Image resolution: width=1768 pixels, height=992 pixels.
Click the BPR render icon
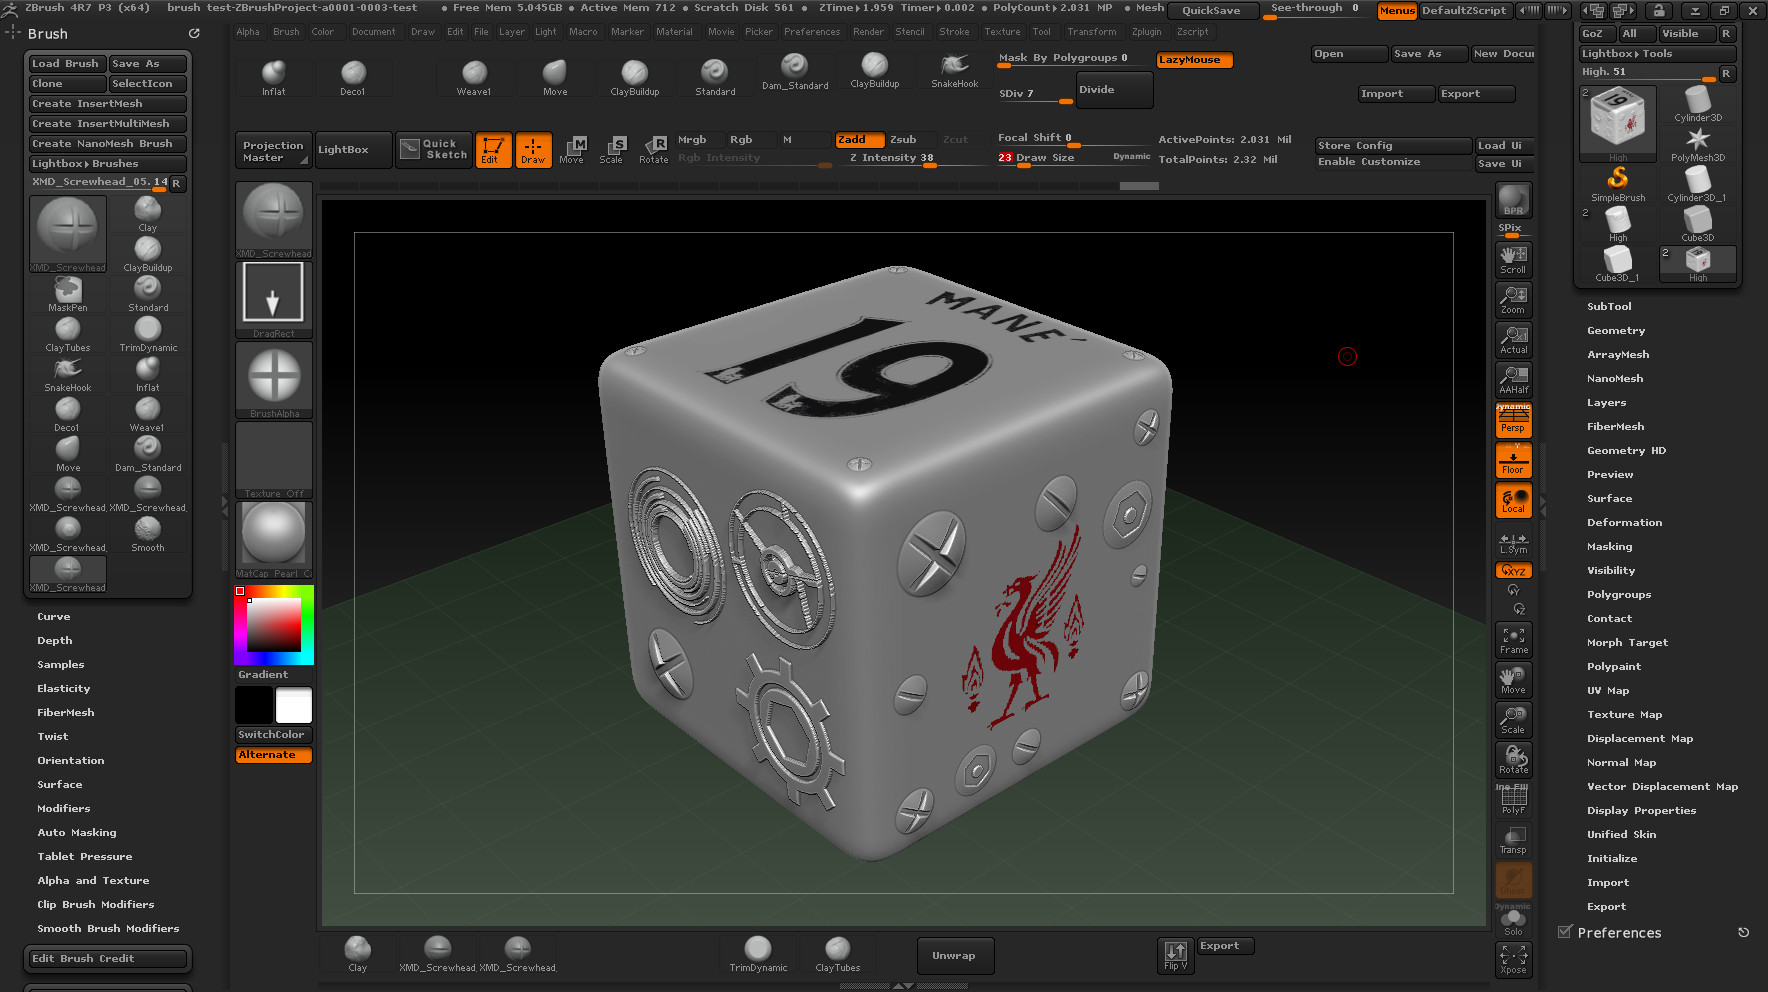[1513, 200]
